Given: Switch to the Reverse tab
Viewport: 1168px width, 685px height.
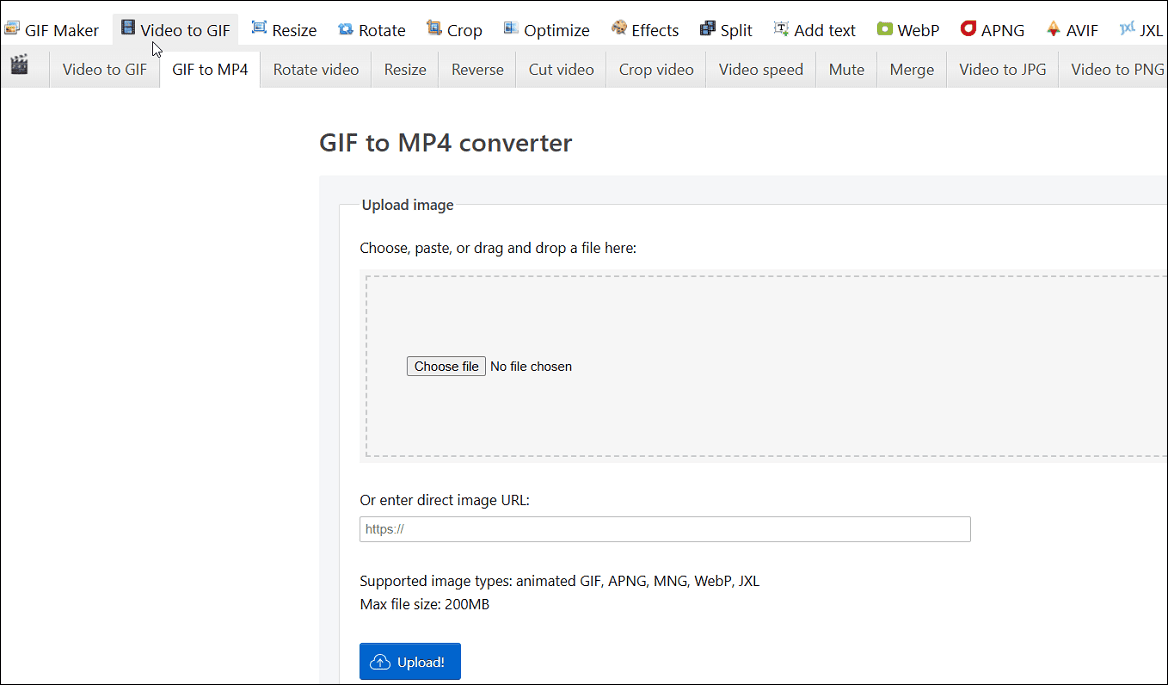Looking at the screenshot, I should tap(477, 69).
